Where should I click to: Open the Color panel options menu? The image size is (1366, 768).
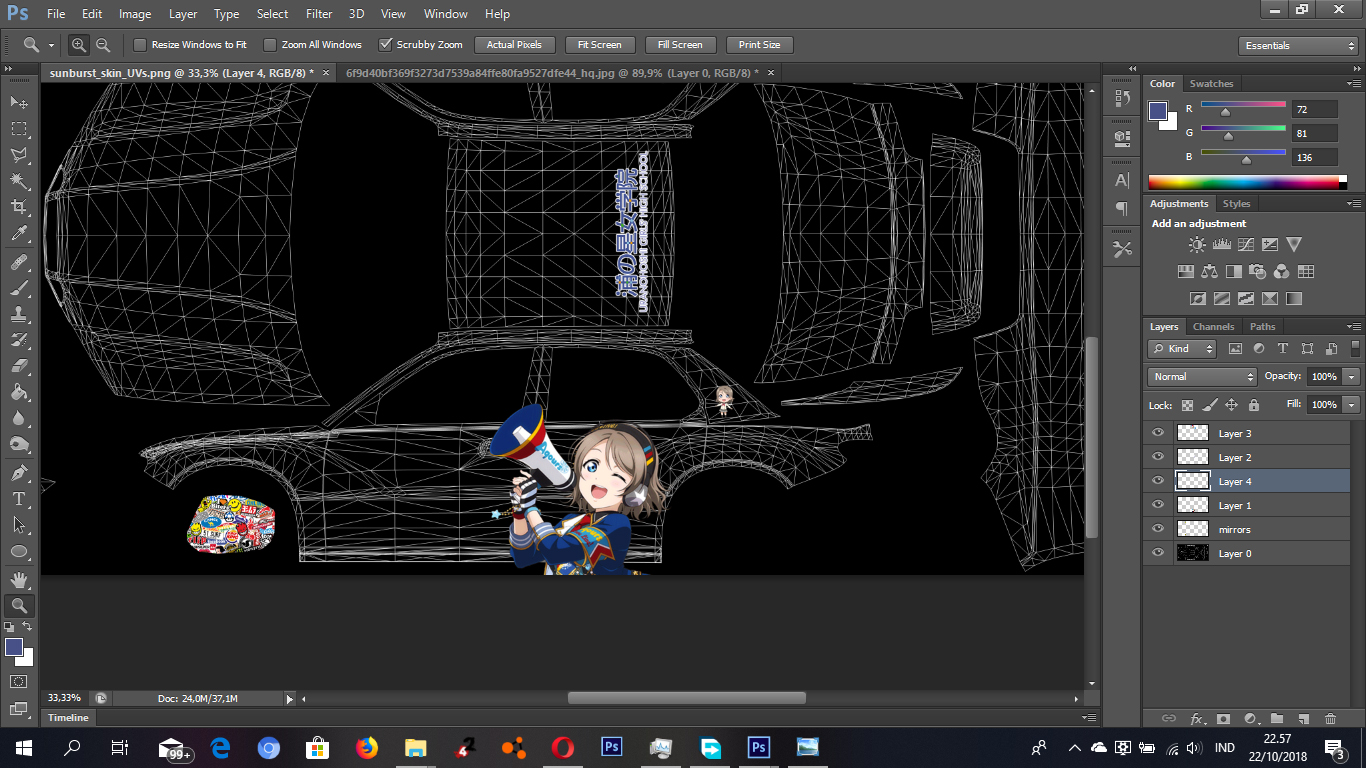point(1354,84)
